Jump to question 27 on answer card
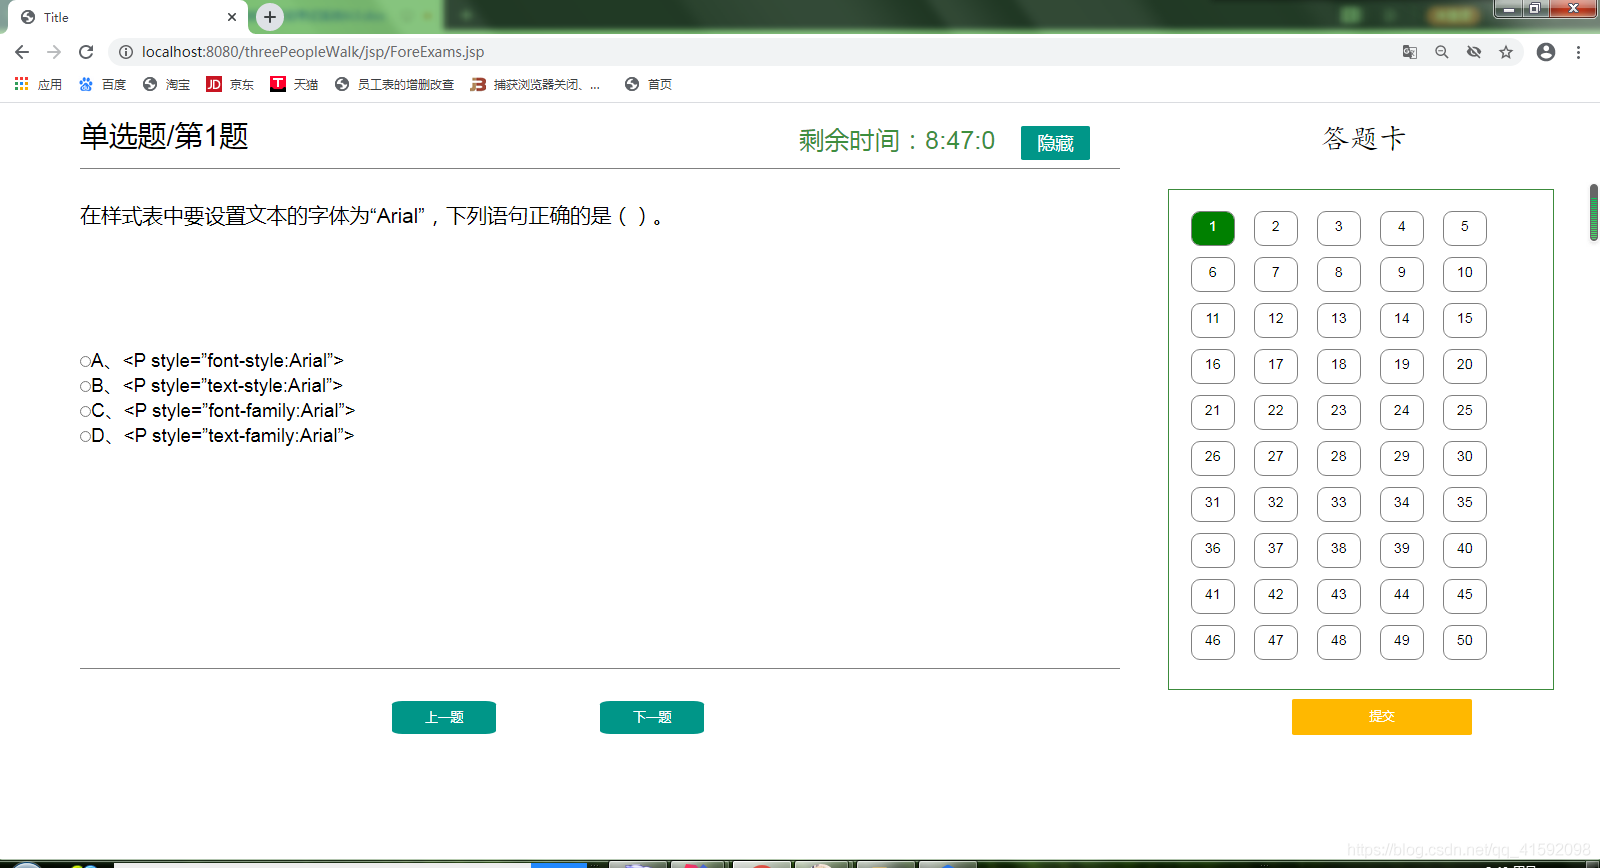 click(x=1276, y=458)
